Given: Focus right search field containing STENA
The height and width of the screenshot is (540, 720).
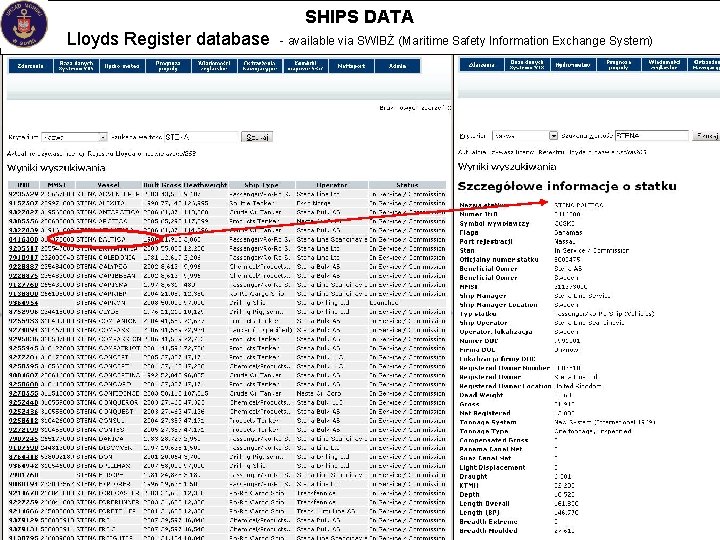Looking at the screenshot, I should pos(652,135).
